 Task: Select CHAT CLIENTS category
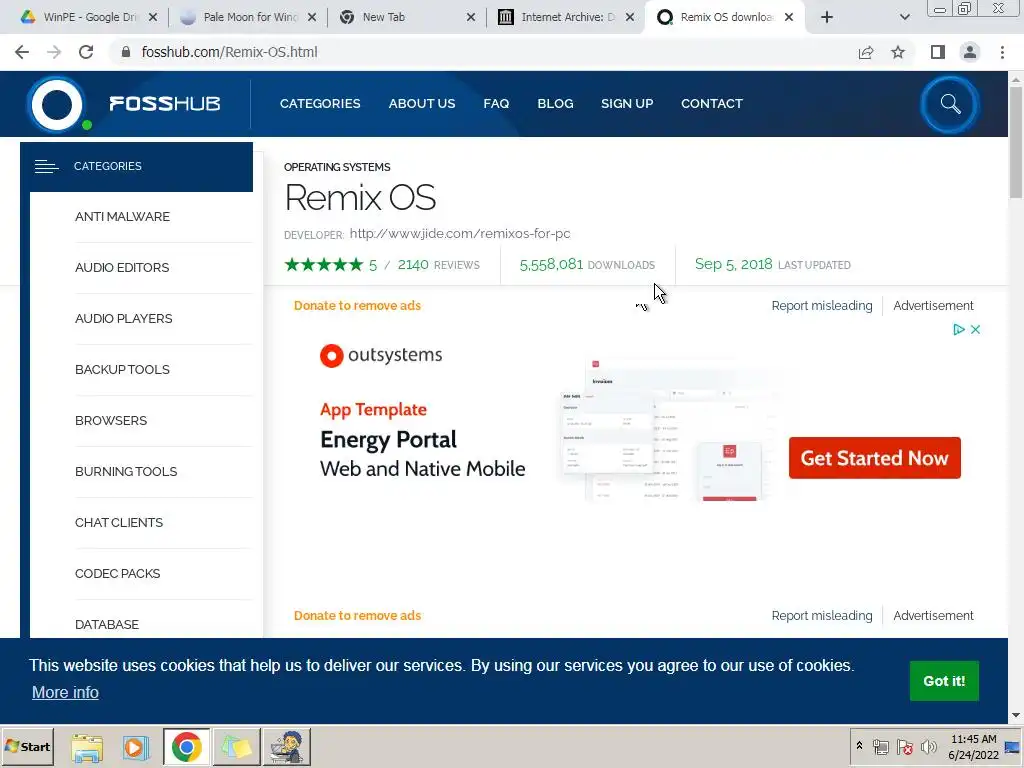[119, 522]
